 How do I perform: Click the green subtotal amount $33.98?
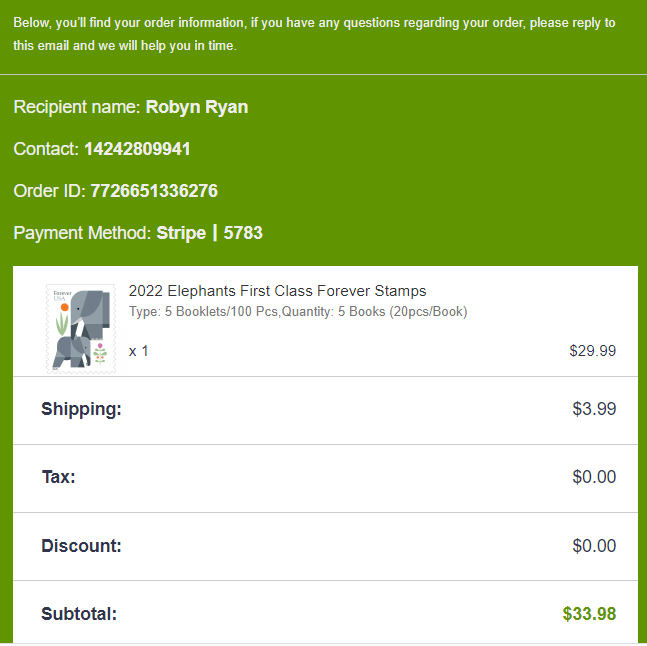click(x=589, y=614)
